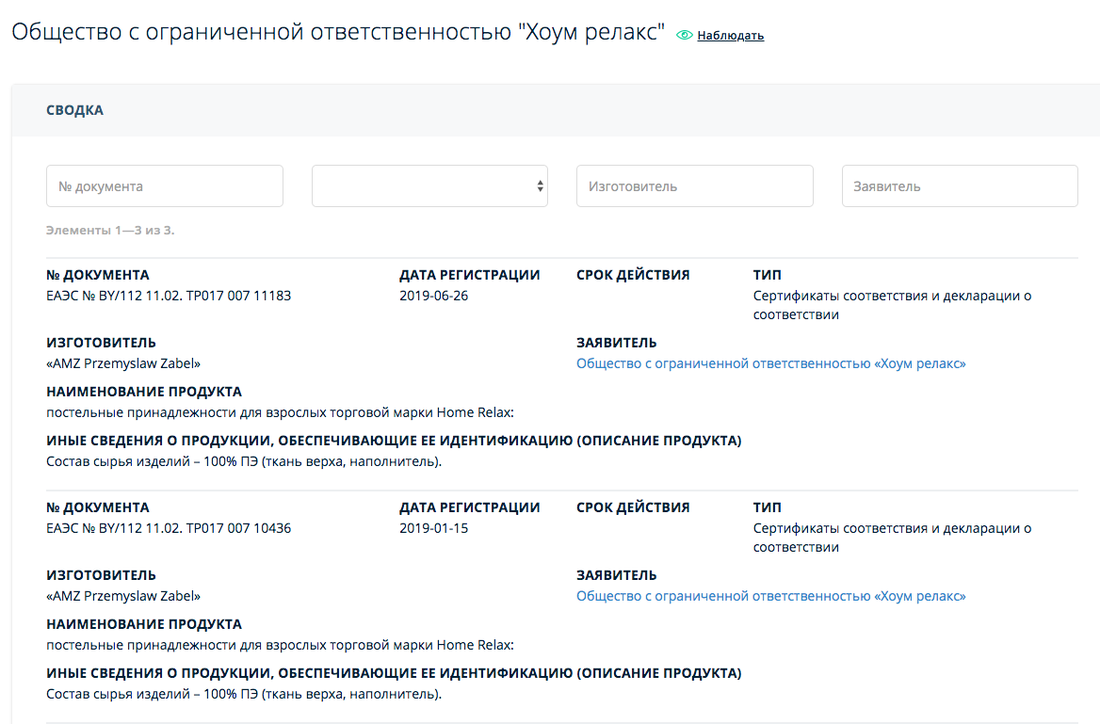Click manufacturer «AMZ Przemyslaw Zabel» in first record
This screenshot has height=724, width=1100.
pyautogui.click(x=123, y=363)
